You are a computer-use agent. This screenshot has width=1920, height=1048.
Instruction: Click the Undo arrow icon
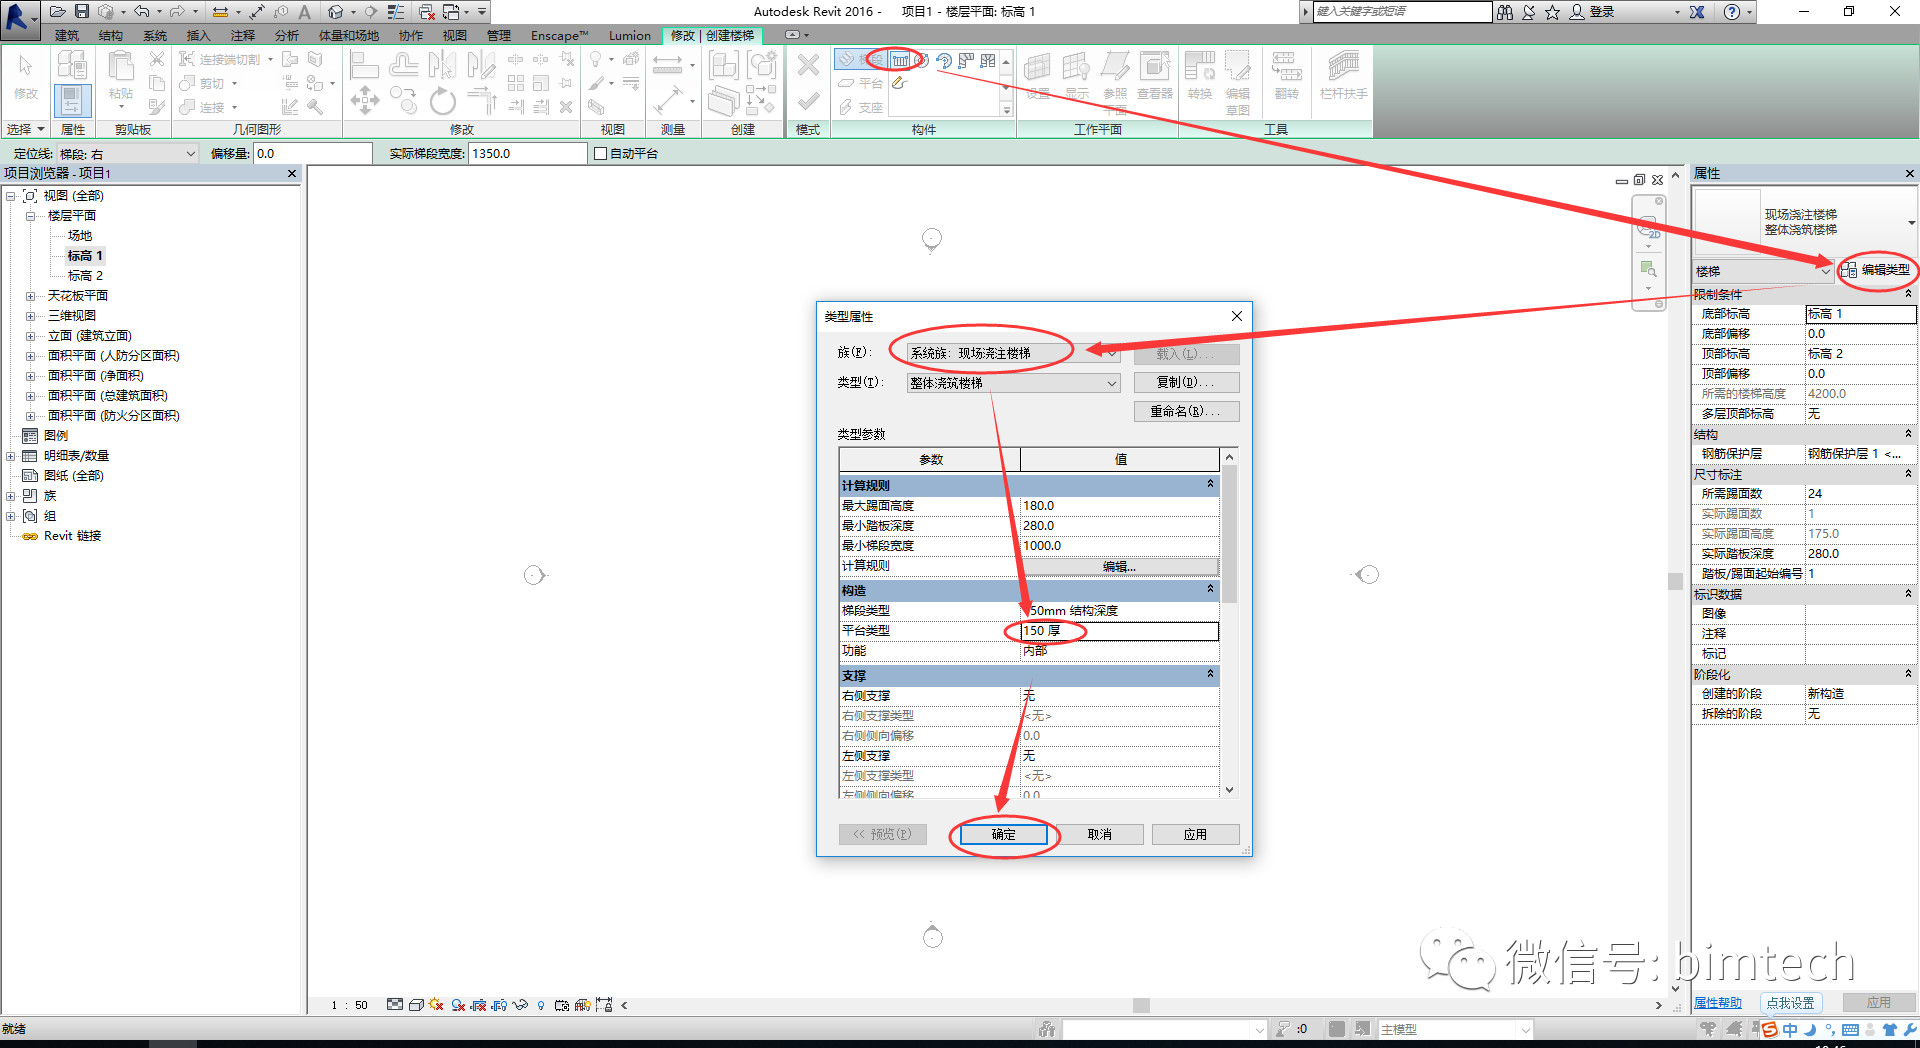(142, 12)
